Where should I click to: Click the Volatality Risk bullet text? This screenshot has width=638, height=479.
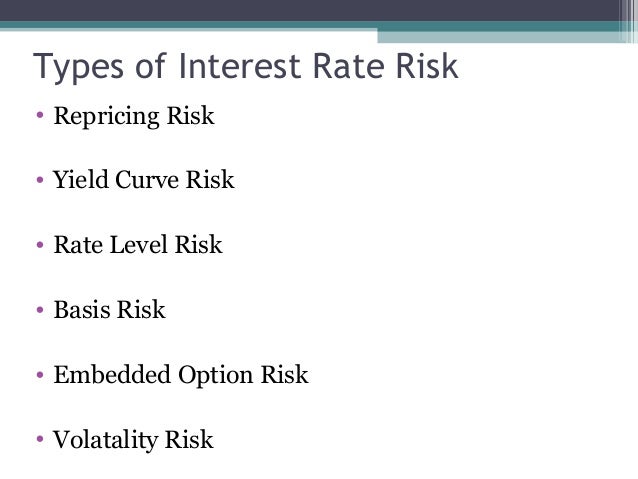133,441
